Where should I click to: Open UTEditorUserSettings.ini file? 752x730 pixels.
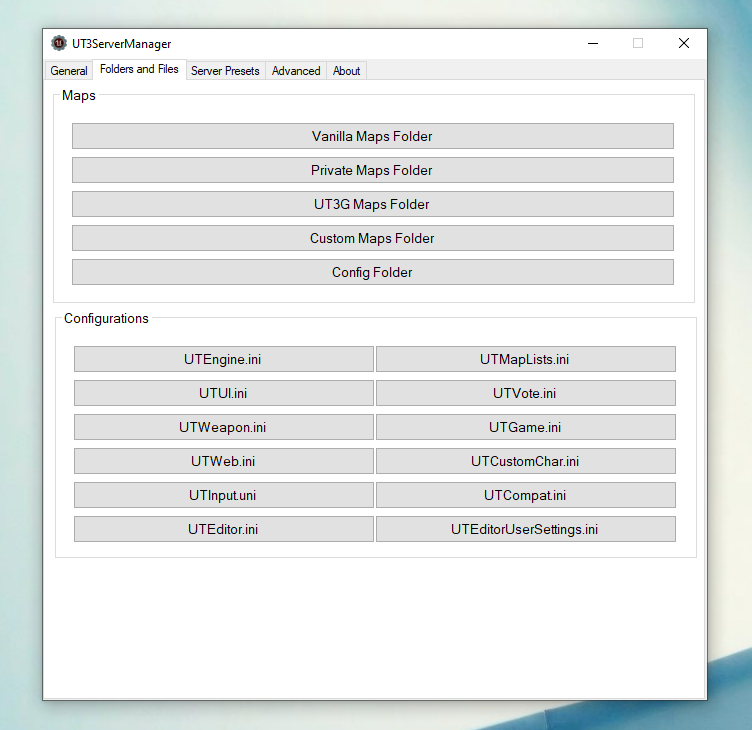pyautogui.click(x=526, y=530)
